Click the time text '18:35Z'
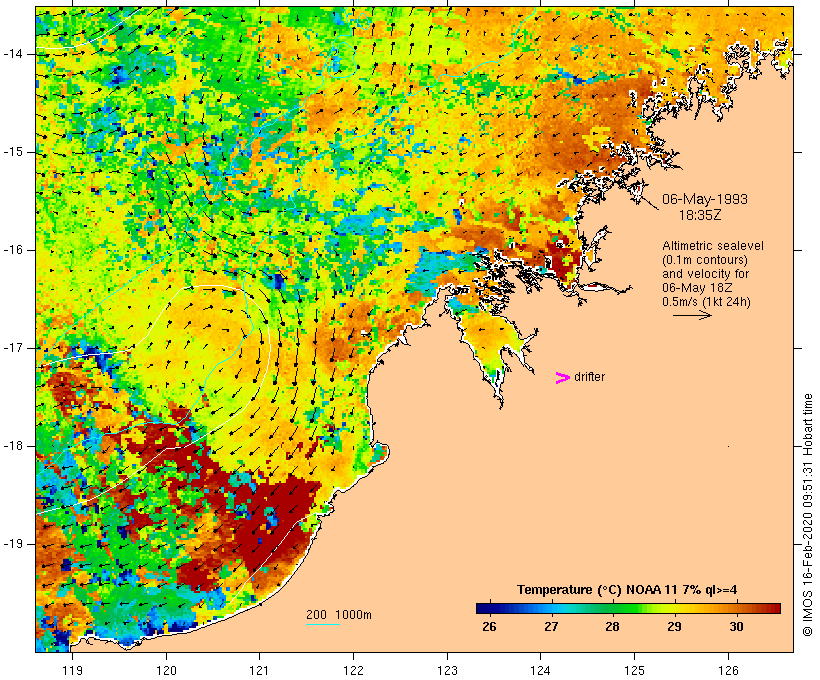 tap(700, 215)
